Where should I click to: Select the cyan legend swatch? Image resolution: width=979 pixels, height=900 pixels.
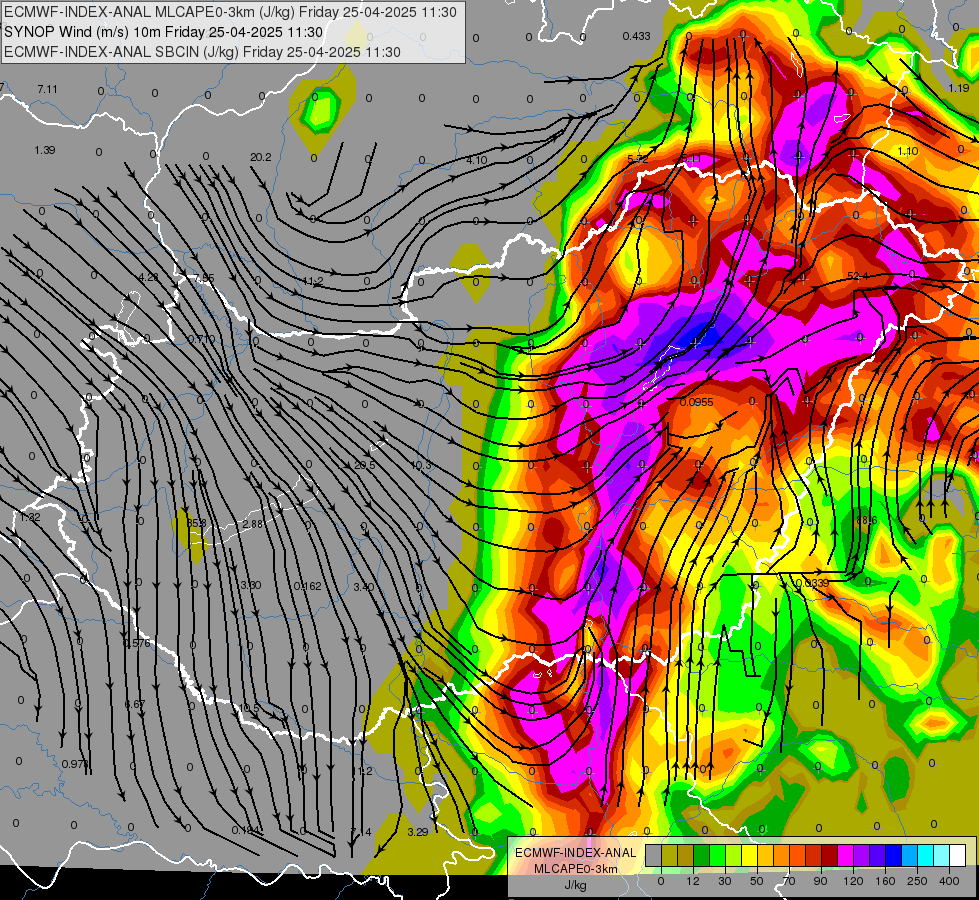[925, 856]
